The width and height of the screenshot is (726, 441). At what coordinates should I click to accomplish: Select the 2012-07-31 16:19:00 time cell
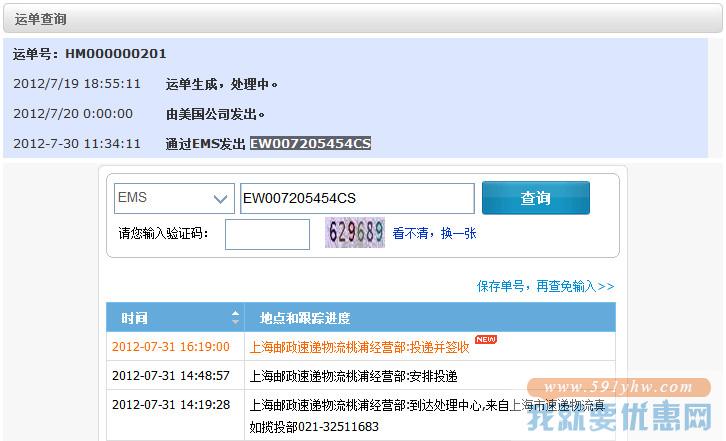point(171,347)
